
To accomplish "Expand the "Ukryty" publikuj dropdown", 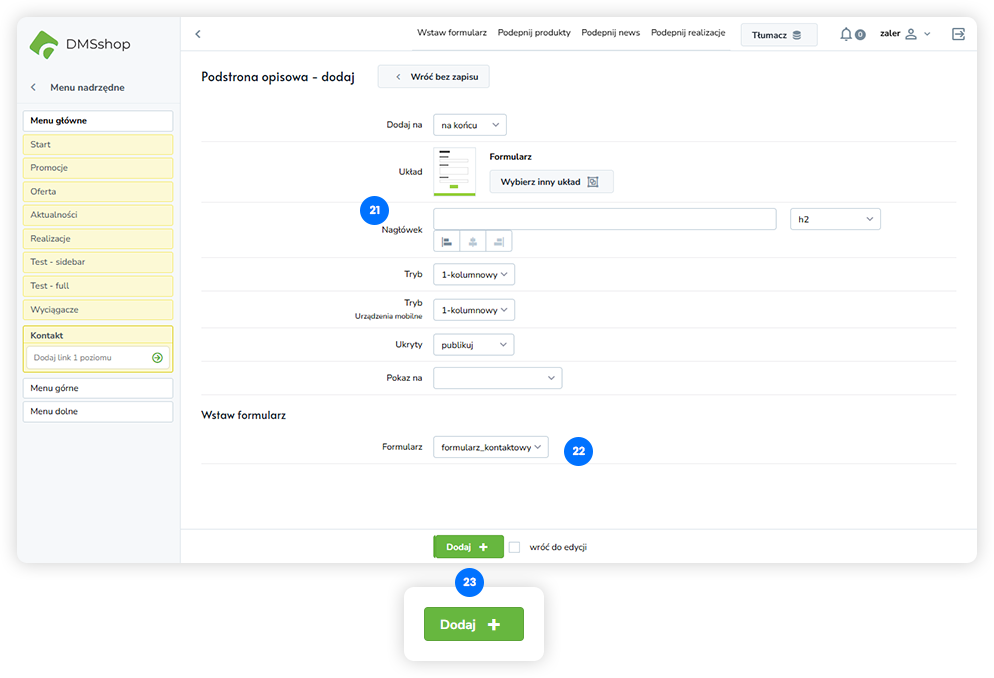I will pyautogui.click(x=473, y=345).
